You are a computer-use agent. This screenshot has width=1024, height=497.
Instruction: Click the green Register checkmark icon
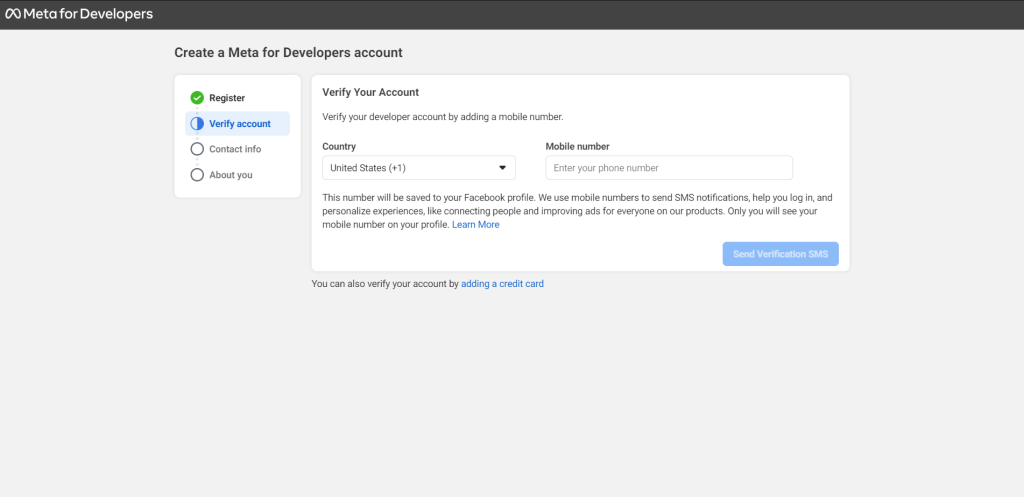click(197, 98)
